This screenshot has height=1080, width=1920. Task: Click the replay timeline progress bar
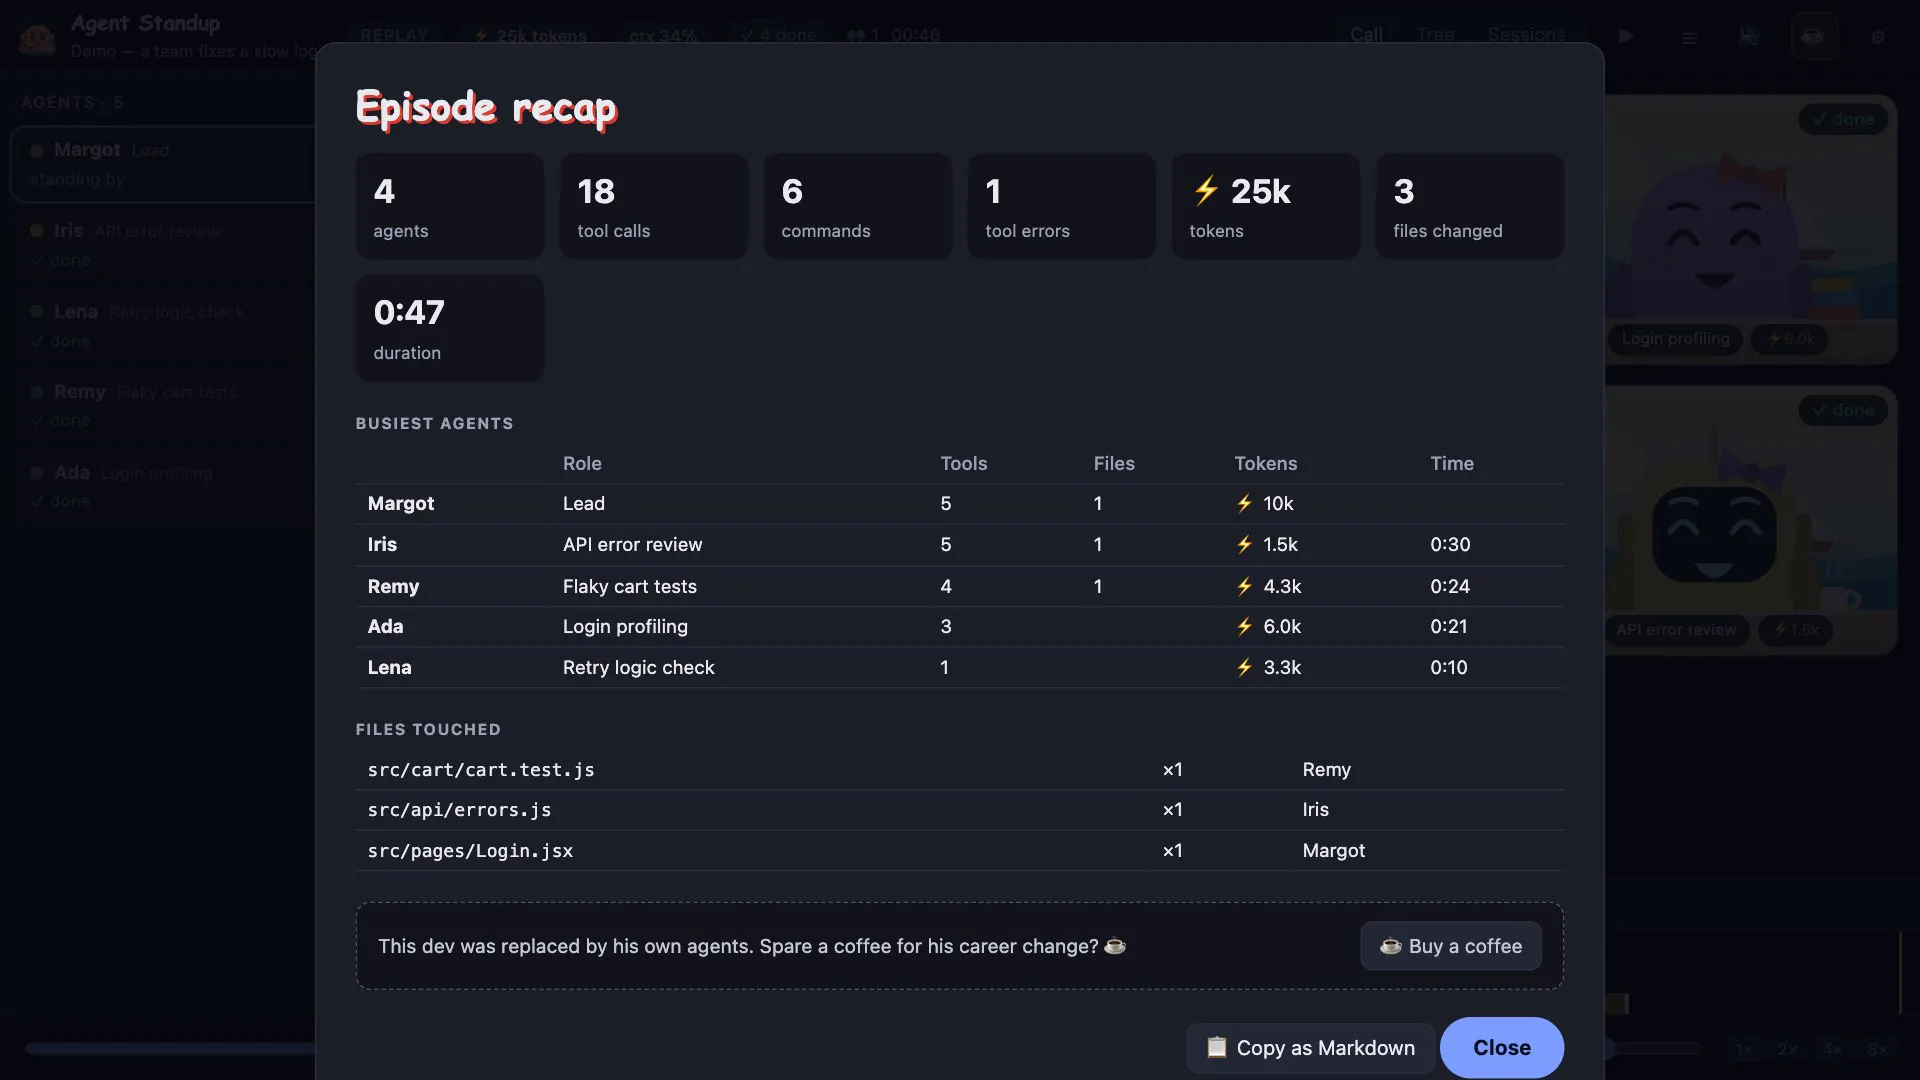(170, 1049)
